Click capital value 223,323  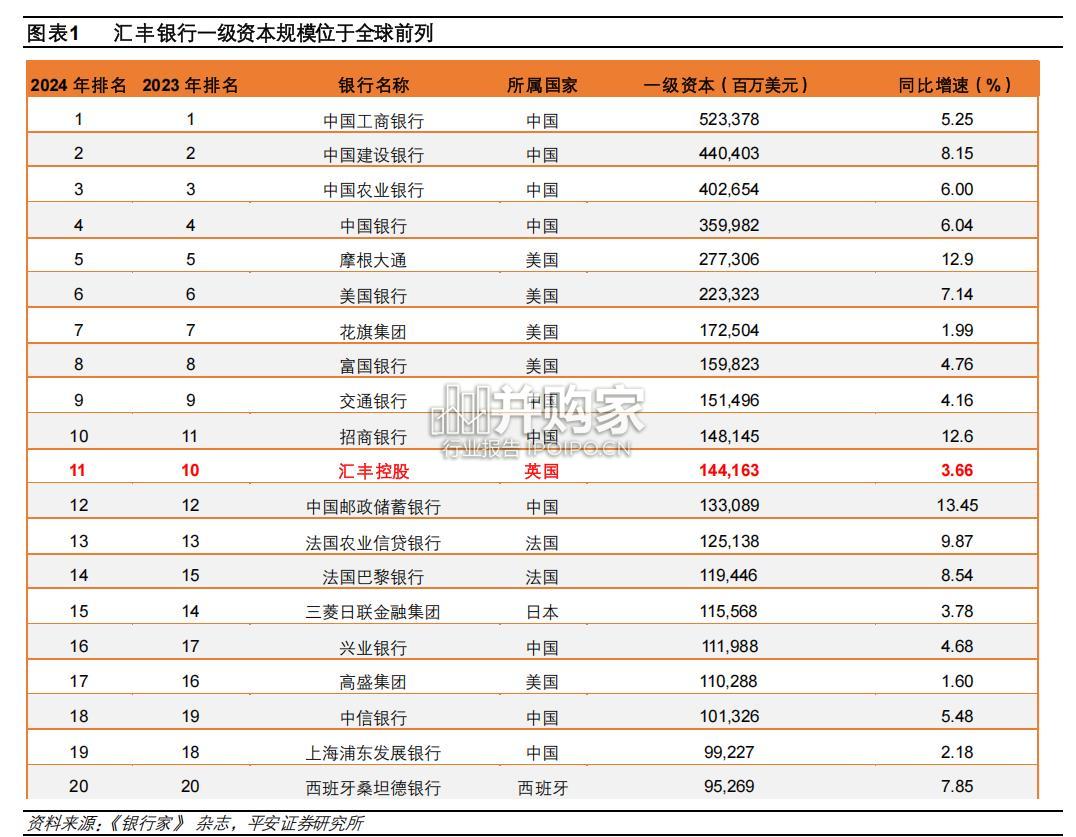pos(729,294)
